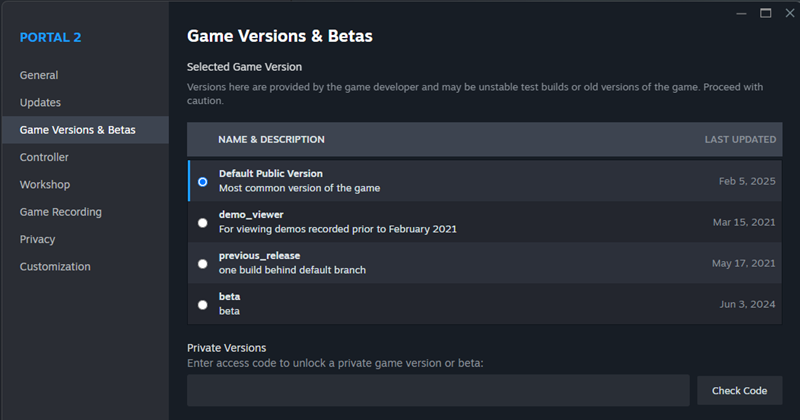Choose the previous_release radio button
The height and width of the screenshot is (420, 800).
pos(203,263)
